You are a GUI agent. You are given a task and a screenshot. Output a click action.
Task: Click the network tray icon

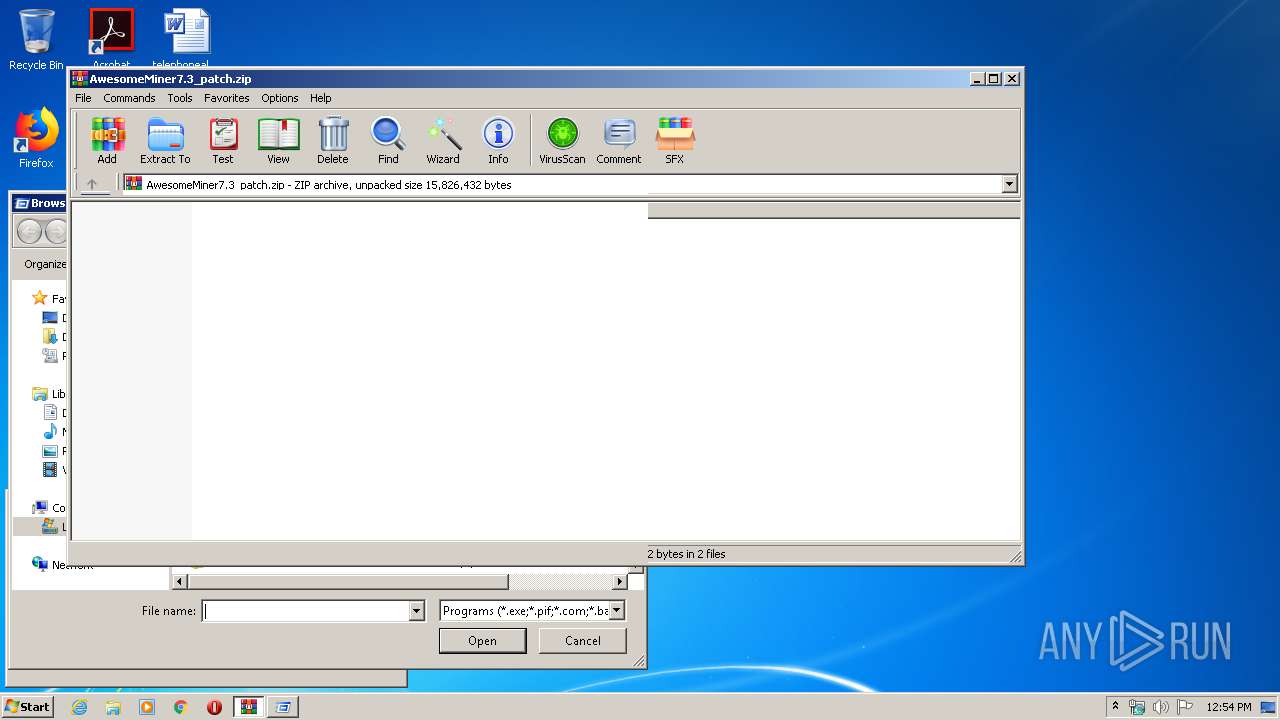pyautogui.click(x=1137, y=707)
